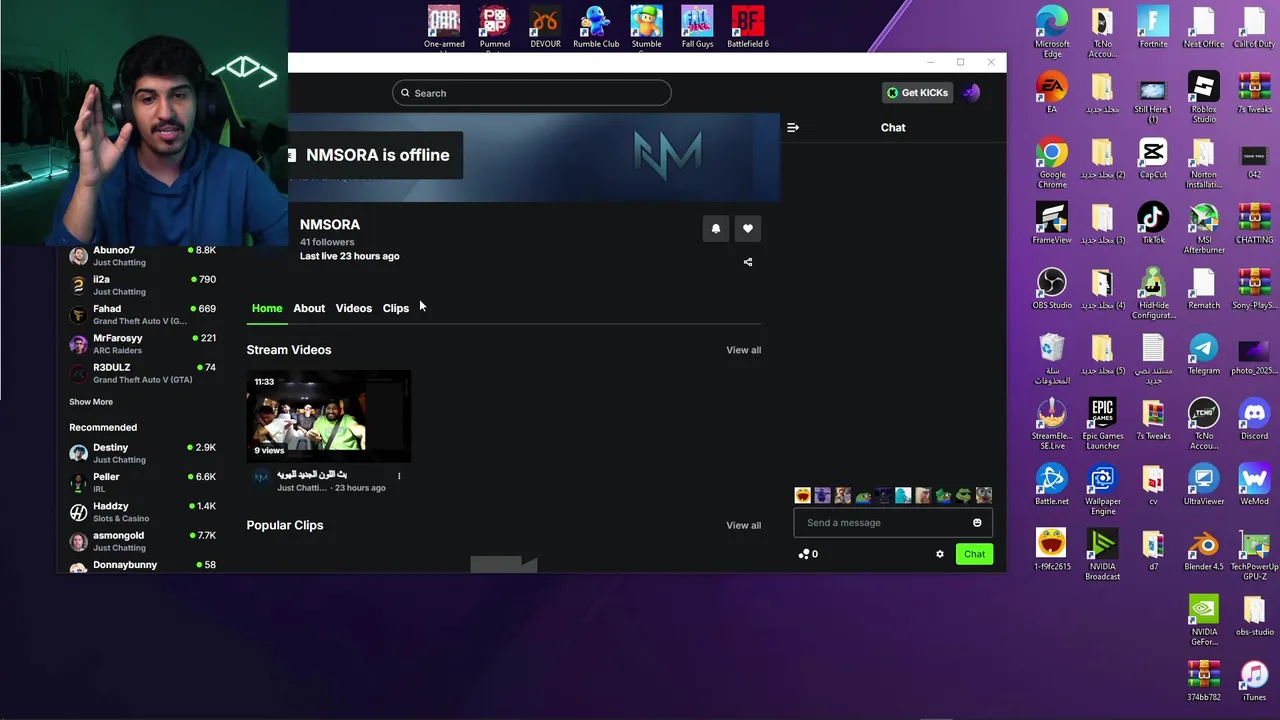The height and width of the screenshot is (720, 1280).
Task: Open the HidHide Configuration shortcut
Action: (x=1153, y=294)
